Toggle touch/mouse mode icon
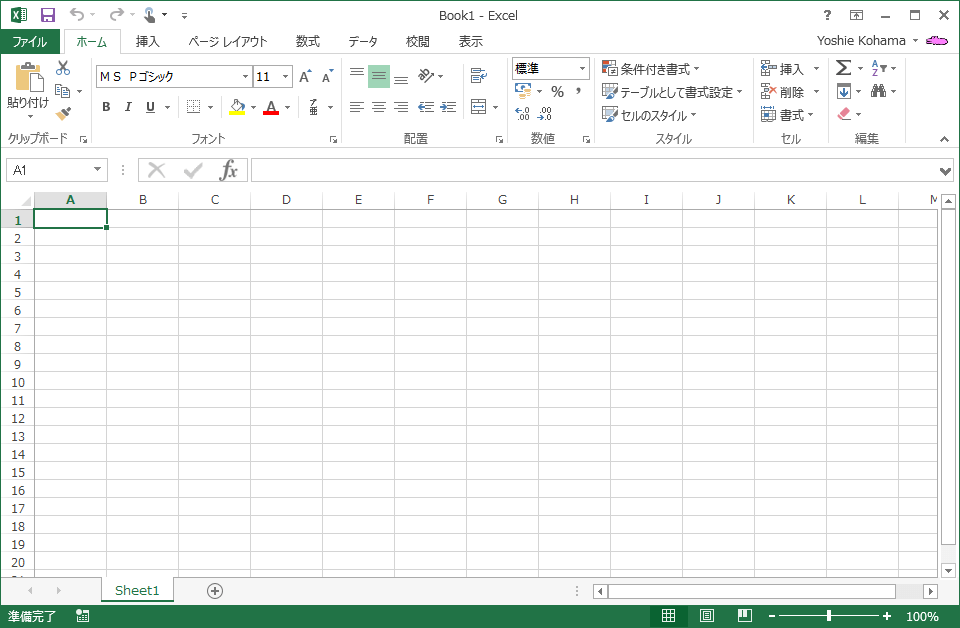Screen dimensions: 960x628 coord(149,15)
